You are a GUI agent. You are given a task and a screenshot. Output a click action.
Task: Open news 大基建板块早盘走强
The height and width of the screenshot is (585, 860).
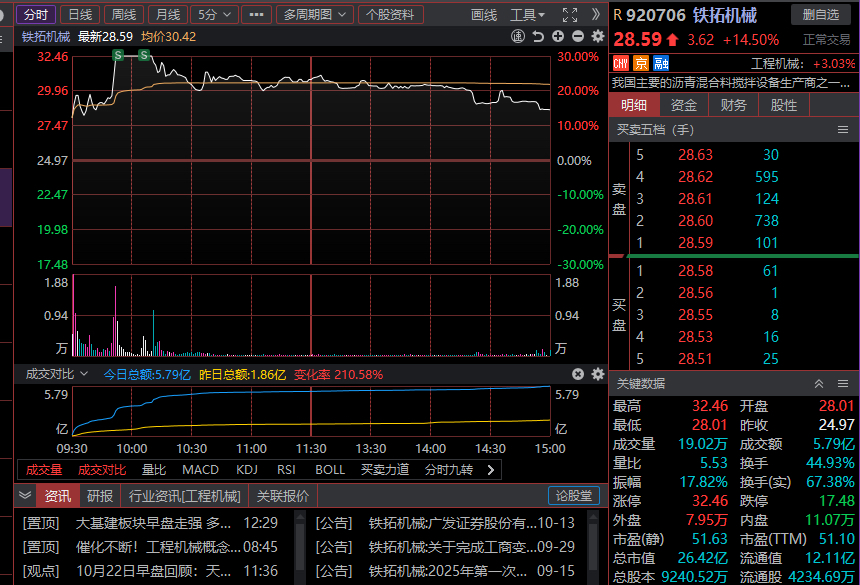[153, 522]
